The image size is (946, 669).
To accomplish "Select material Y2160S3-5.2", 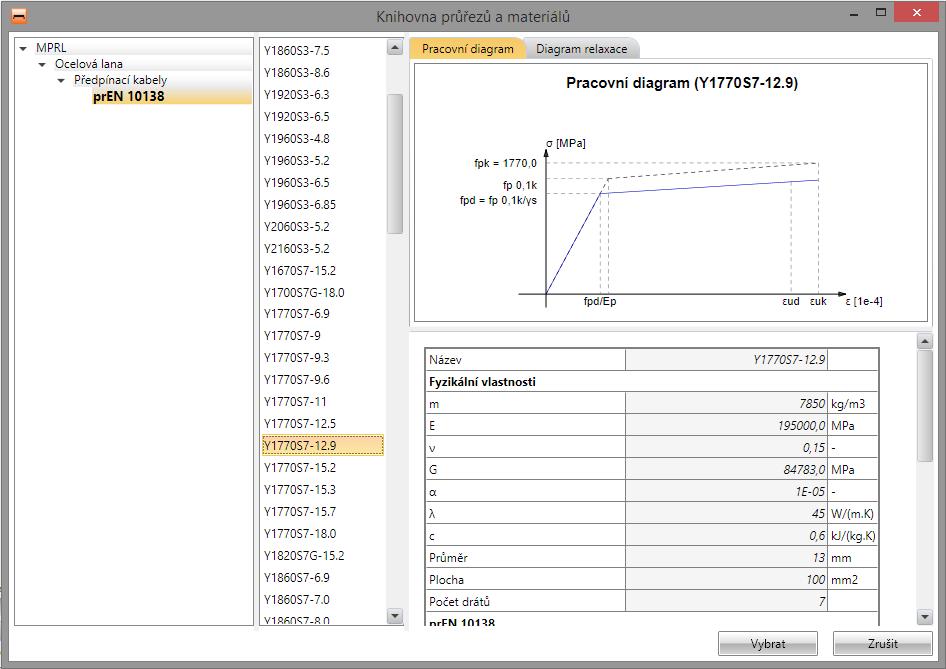I will pyautogui.click(x=297, y=249).
